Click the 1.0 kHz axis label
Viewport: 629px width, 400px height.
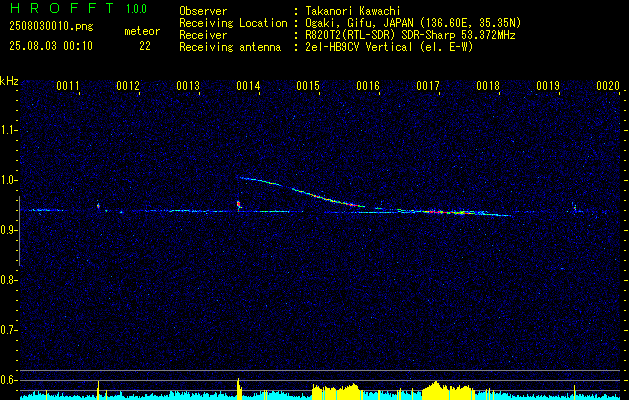pyautogui.click(x=9, y=180)
